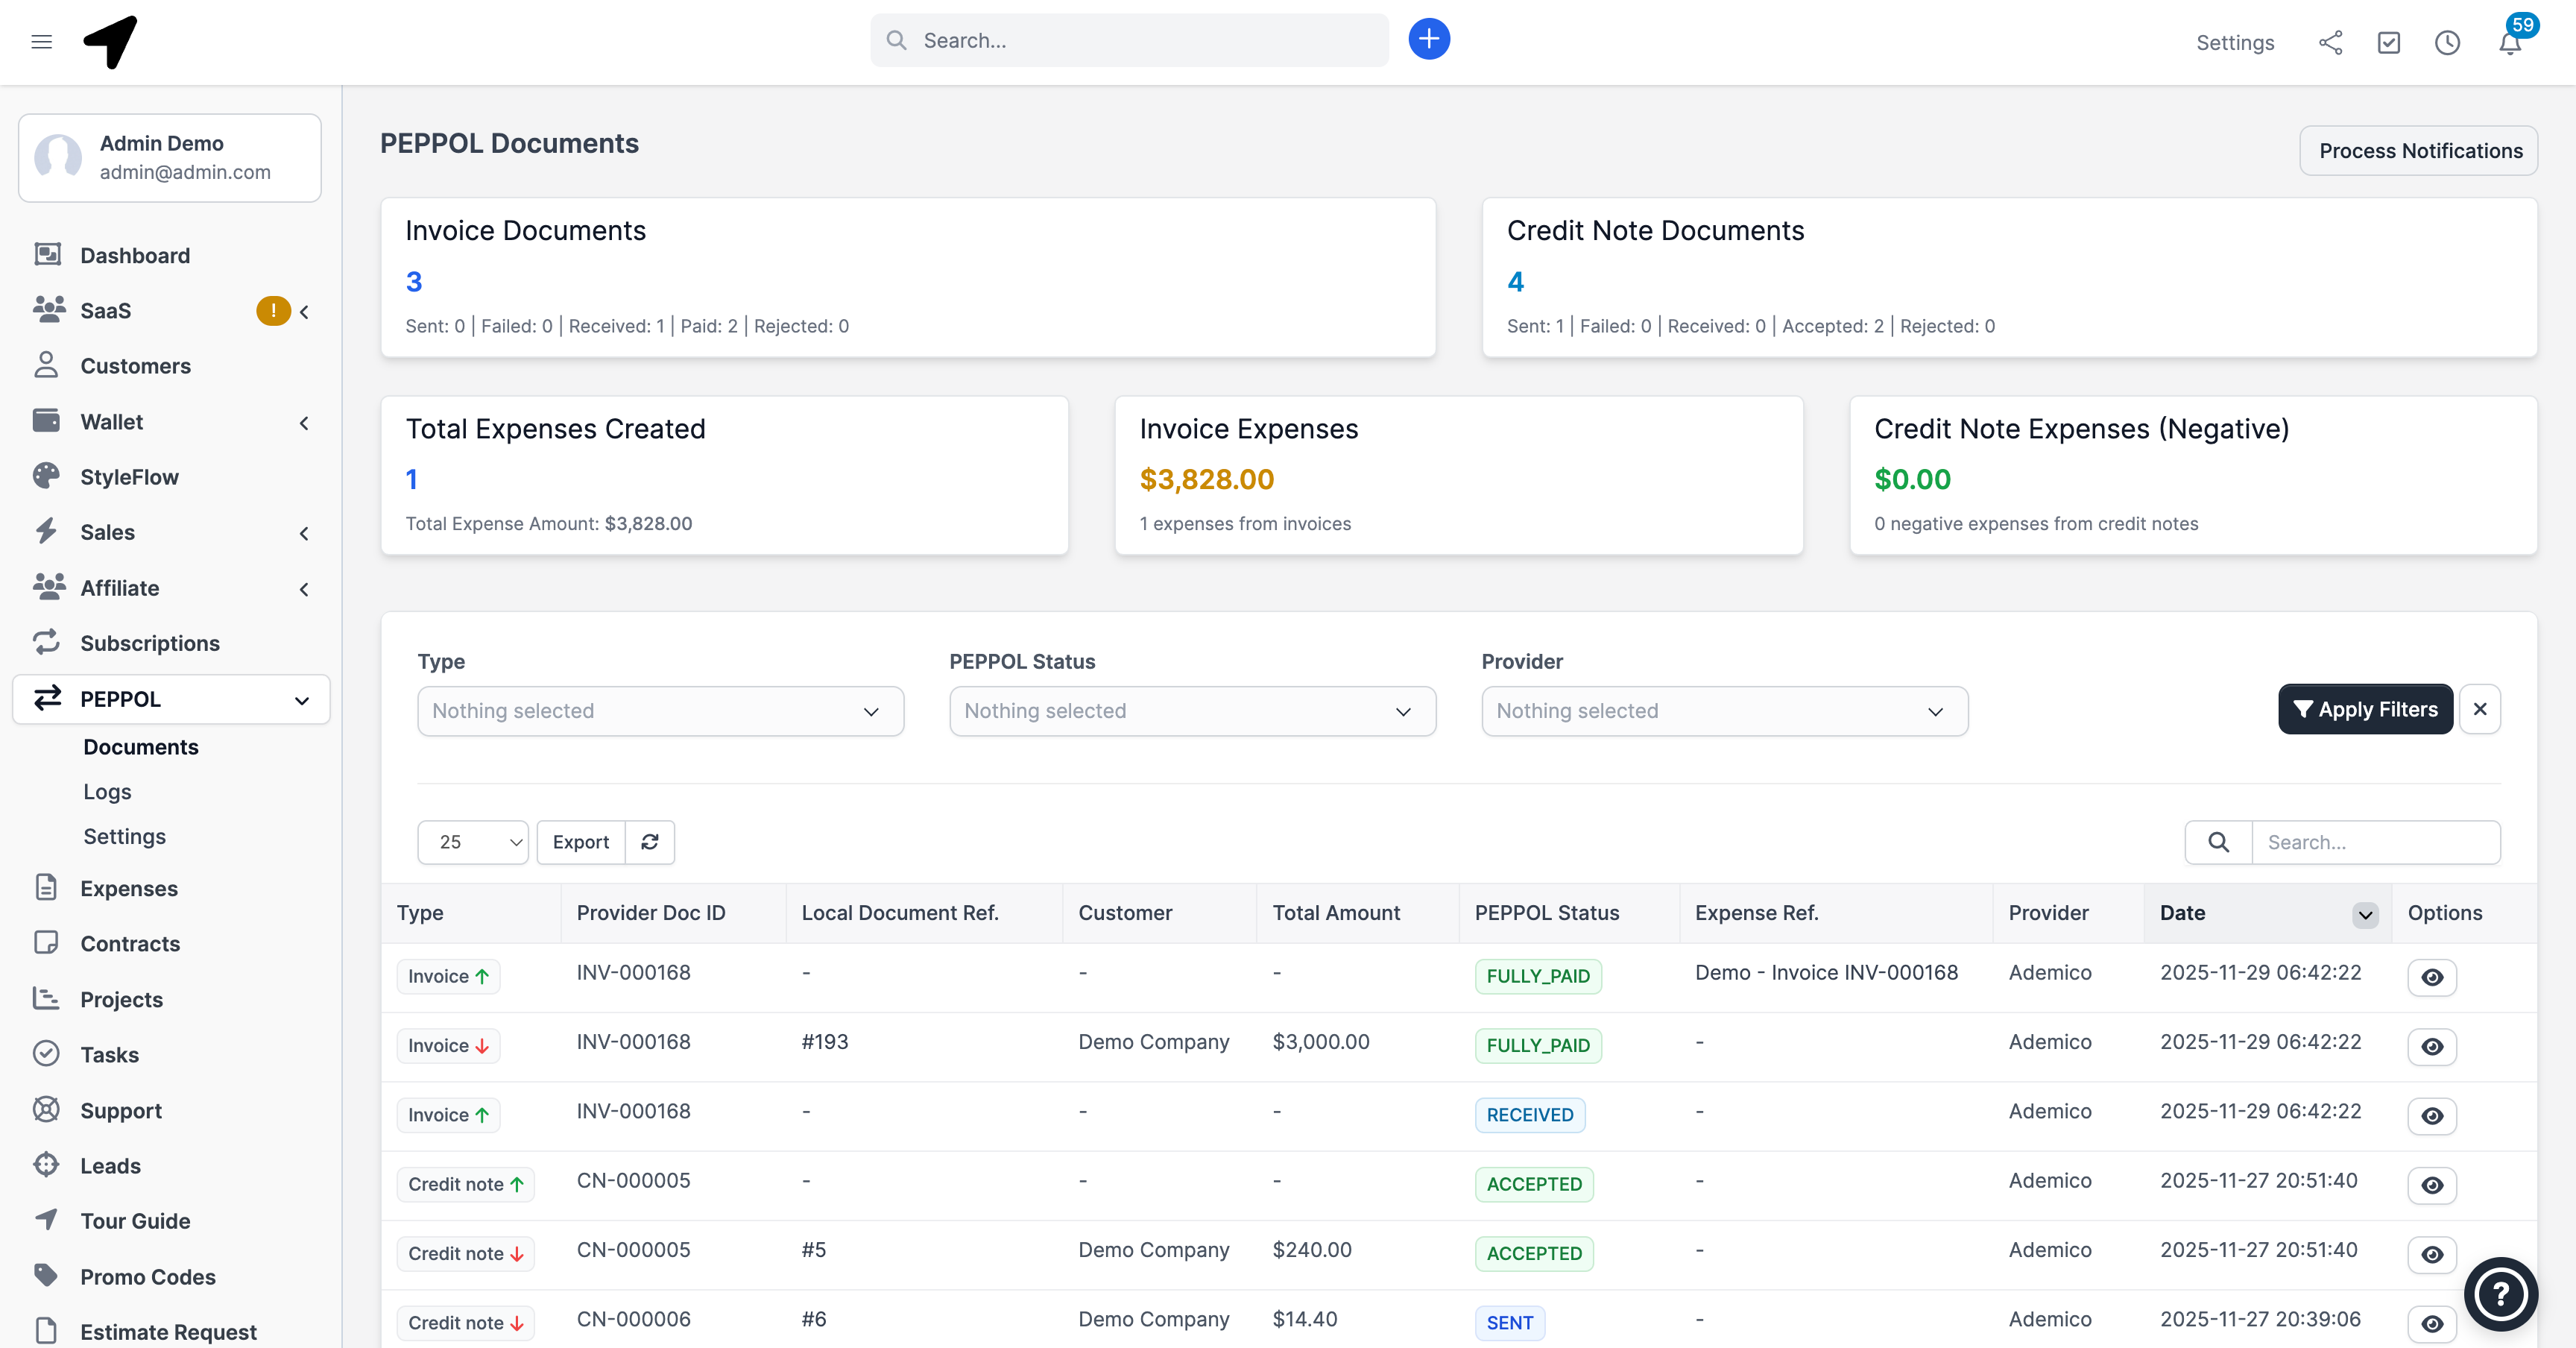Open the PEPPOL Status filter dropdown
This screenshot has width=2576, height=1348.
1192,711
